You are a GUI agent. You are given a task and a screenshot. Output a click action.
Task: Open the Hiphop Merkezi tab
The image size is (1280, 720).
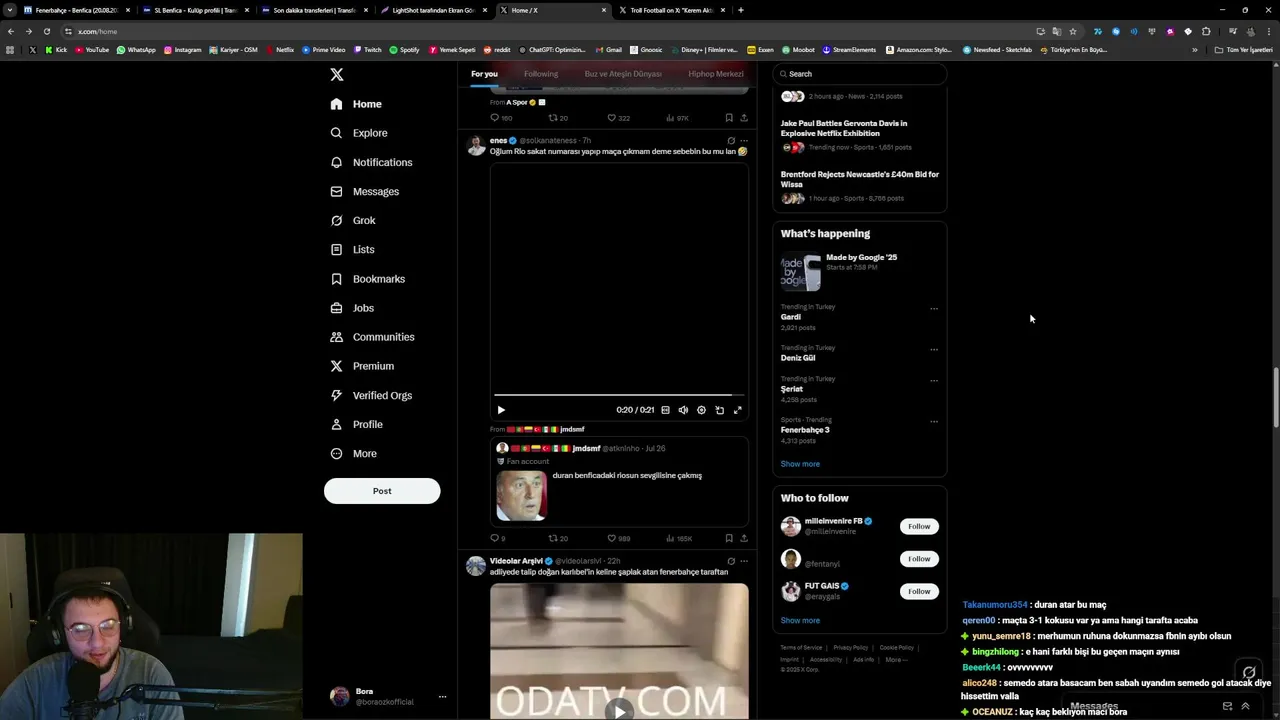[x=716, y=74]
